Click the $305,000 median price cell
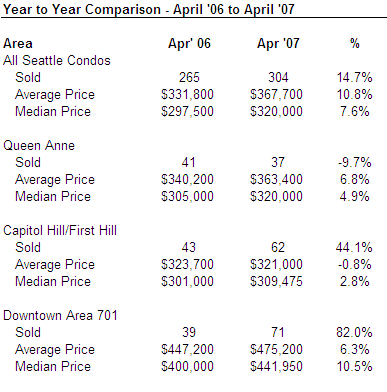 [187, 196]
